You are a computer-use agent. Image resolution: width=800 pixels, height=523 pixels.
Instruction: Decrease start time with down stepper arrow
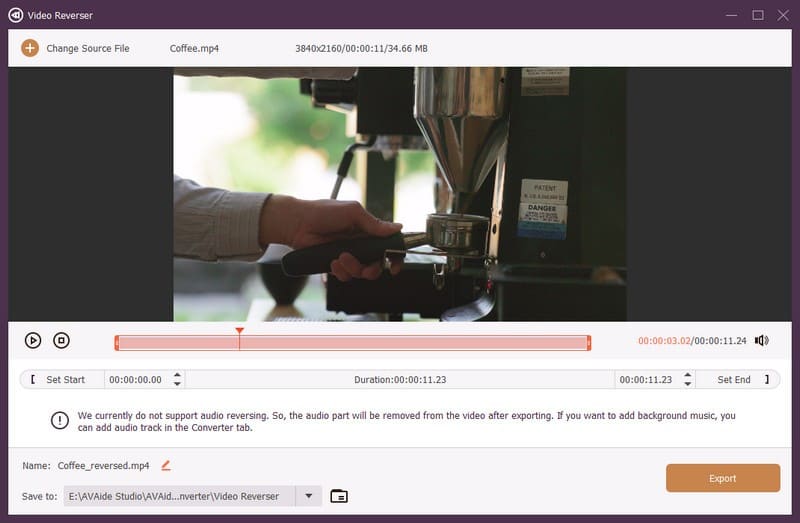(177, 384)
